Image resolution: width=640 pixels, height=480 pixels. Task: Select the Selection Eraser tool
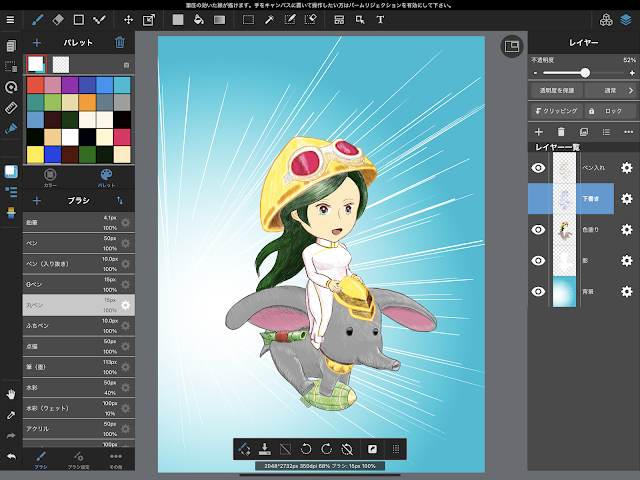(x=311, y=20)
